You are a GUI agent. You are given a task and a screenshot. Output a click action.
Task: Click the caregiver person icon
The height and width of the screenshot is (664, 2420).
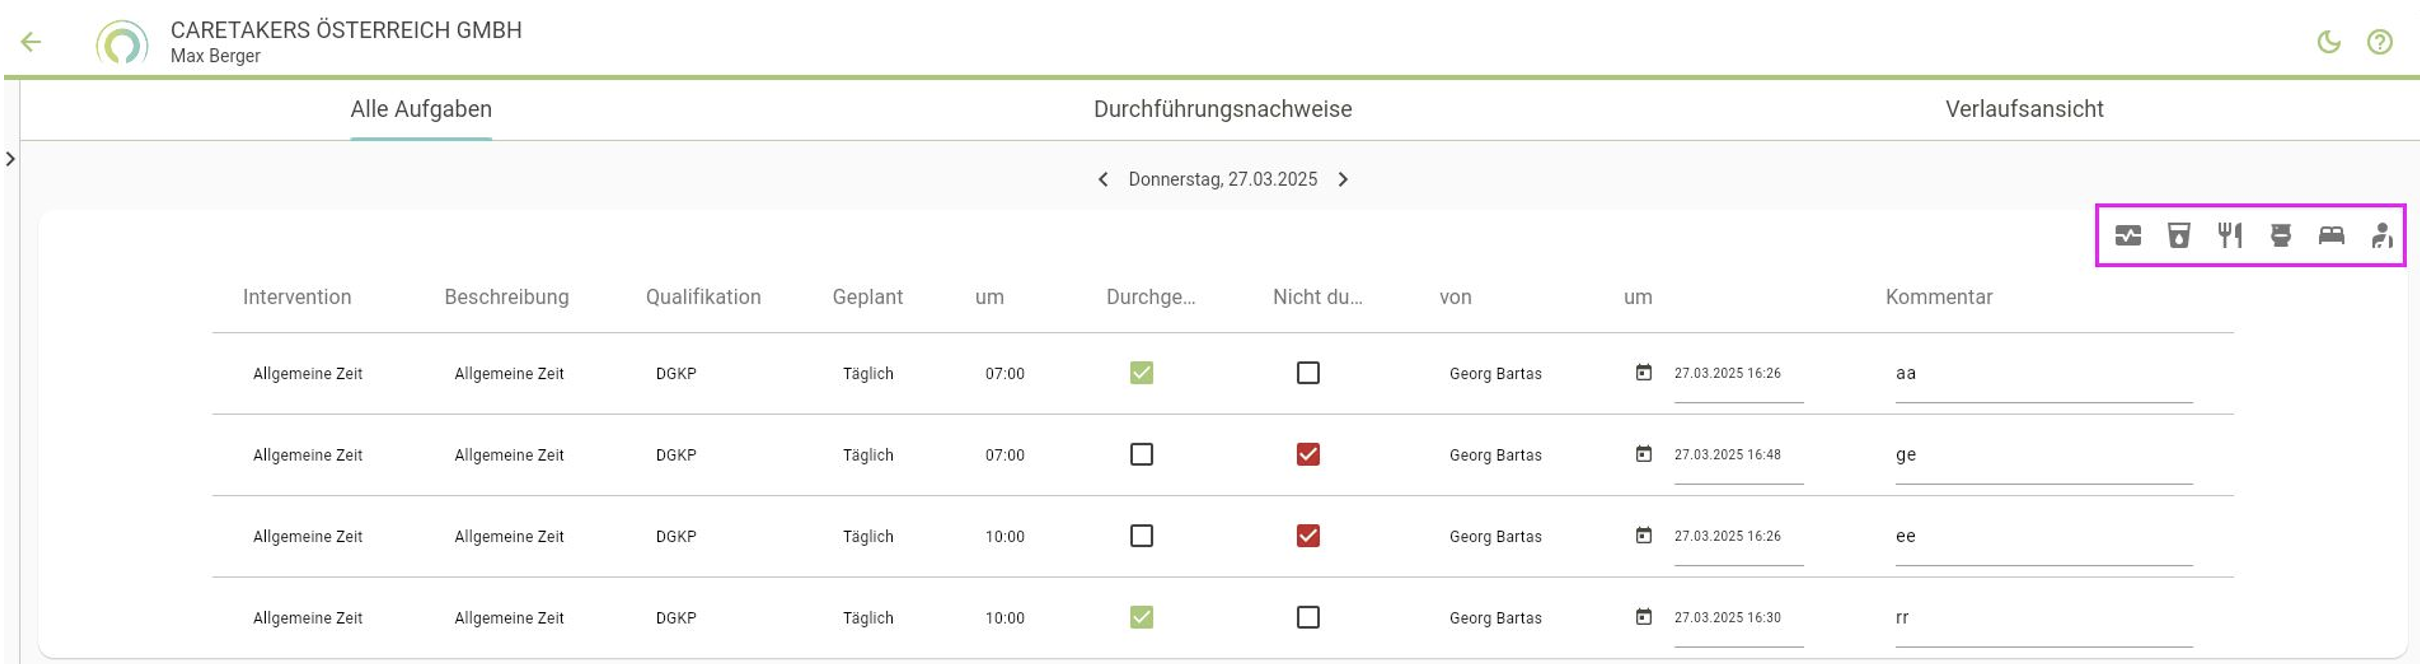2382,236
